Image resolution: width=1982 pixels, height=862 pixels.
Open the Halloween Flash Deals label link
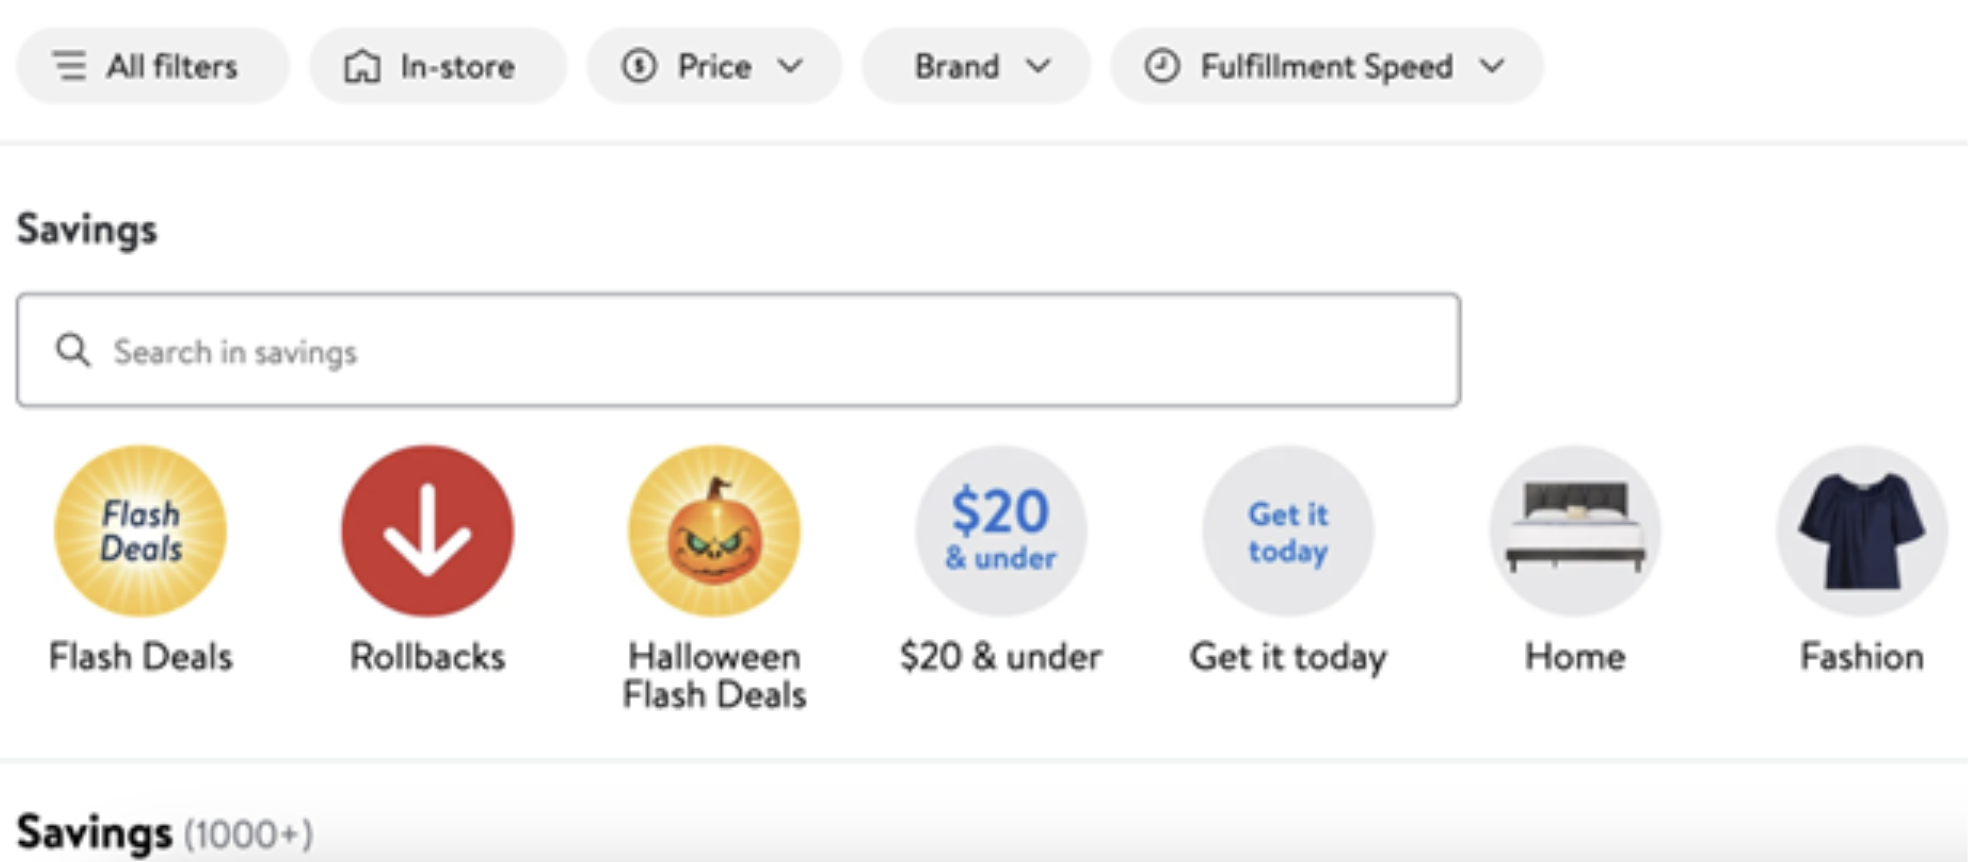tap(714, 676)
